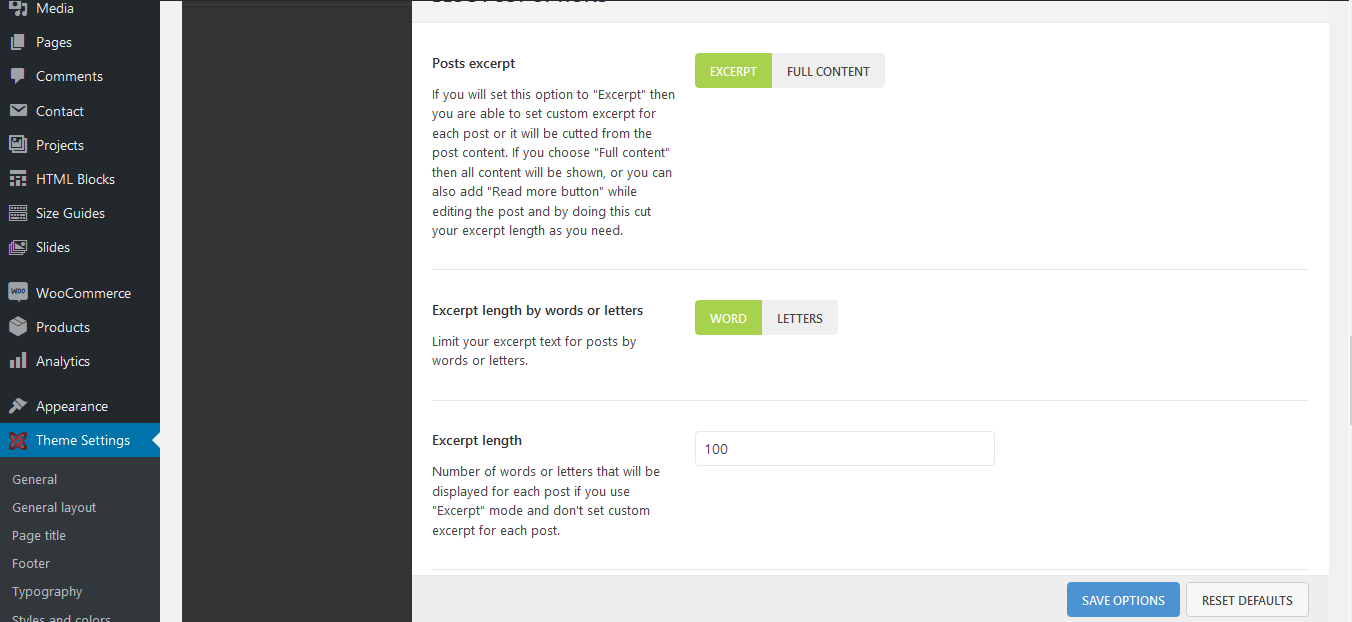This screenshot has width=1352, height=622.
Task: Switch Posts excerpt to FULL CONTENT
Action: [x=828, y=71]
